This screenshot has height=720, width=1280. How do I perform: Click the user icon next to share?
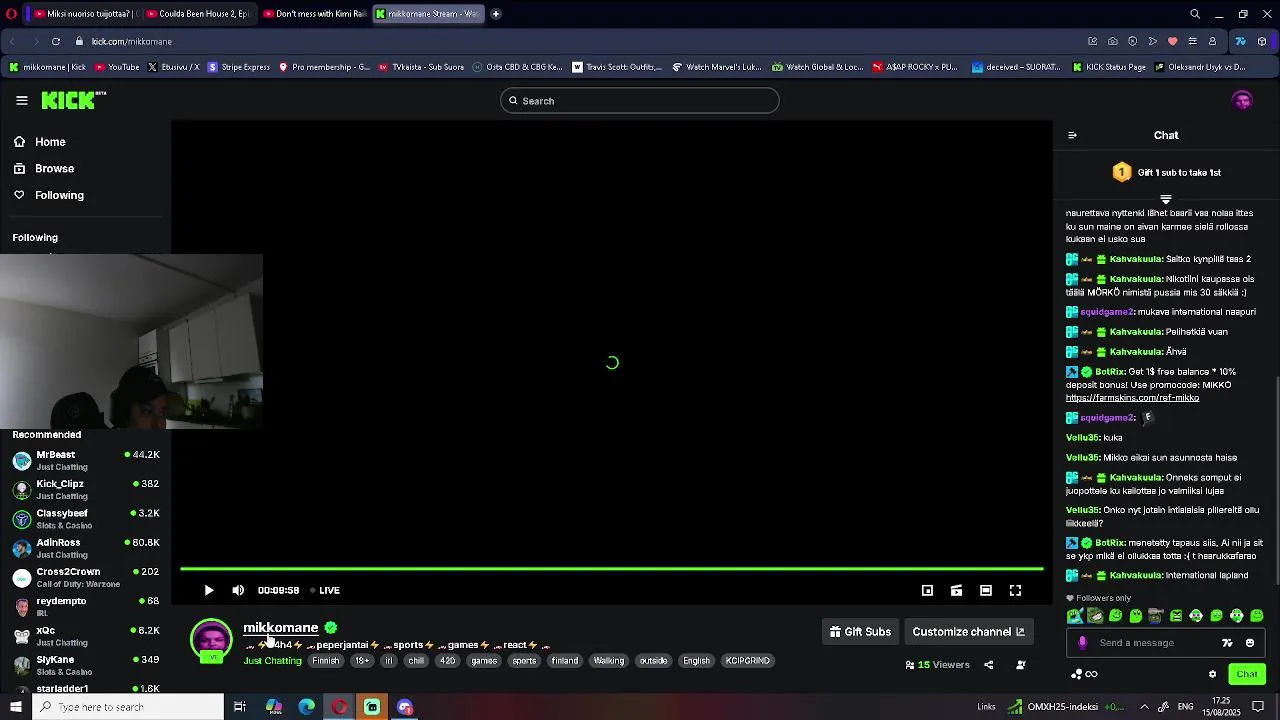[x=1020, y=665]
